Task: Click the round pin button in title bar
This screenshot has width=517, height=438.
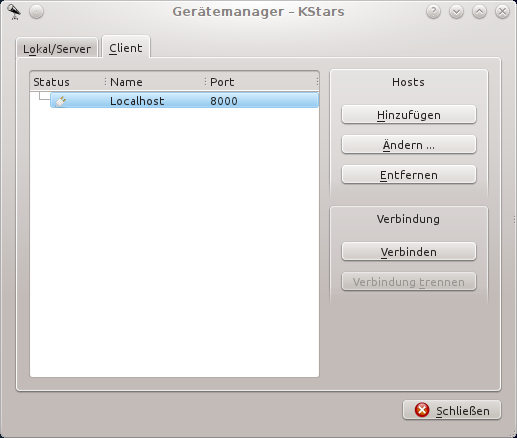Action: pyautogui.click(x=36, y=12)
